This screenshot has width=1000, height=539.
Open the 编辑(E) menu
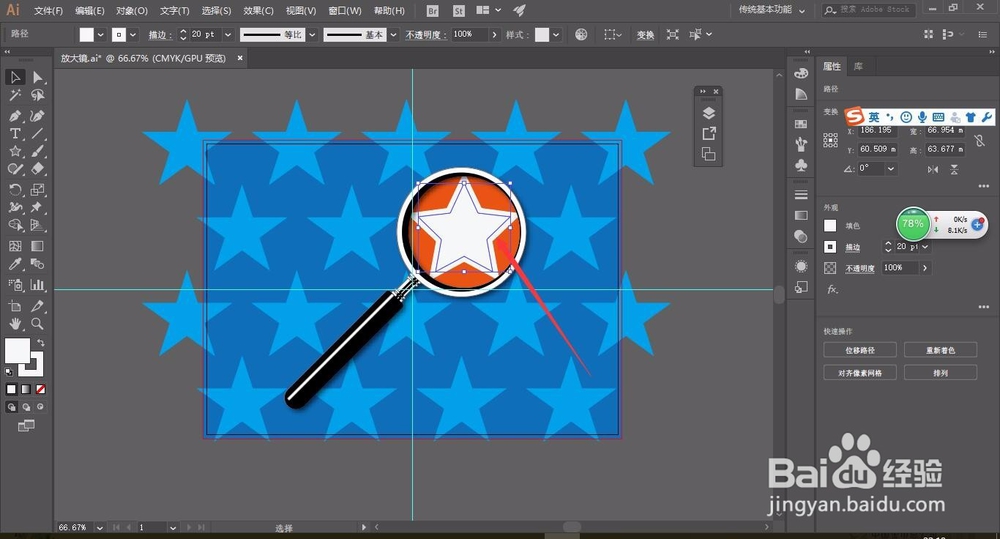pos(89,11)
